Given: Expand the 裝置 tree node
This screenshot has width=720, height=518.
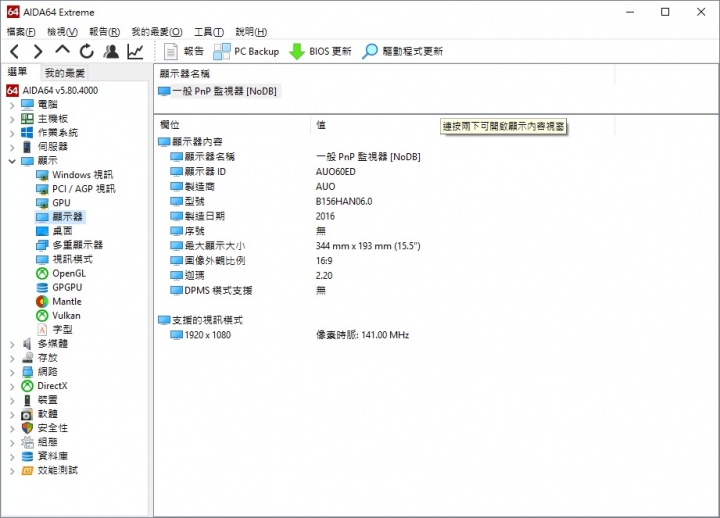Looking at the screenshot, I should coord(12,401).
